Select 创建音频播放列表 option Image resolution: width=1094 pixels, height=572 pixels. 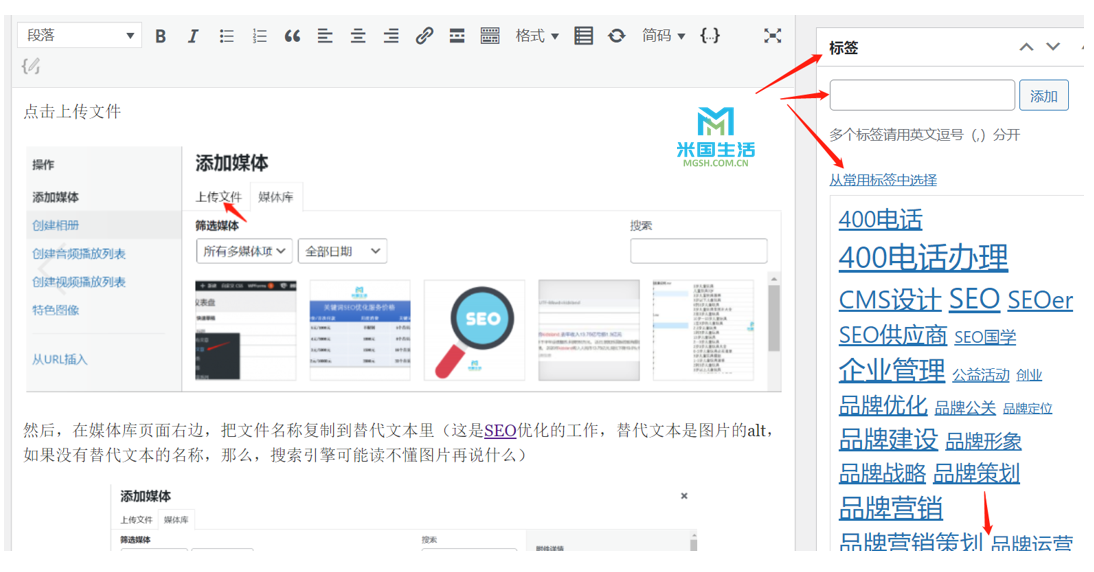click(79, 254)
